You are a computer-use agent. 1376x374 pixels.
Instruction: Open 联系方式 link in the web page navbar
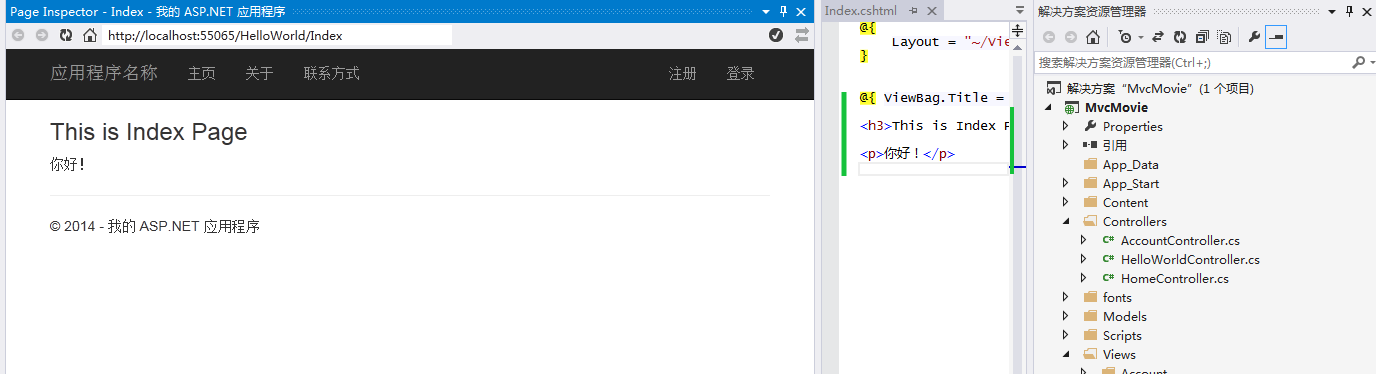(x=332, y=74)
